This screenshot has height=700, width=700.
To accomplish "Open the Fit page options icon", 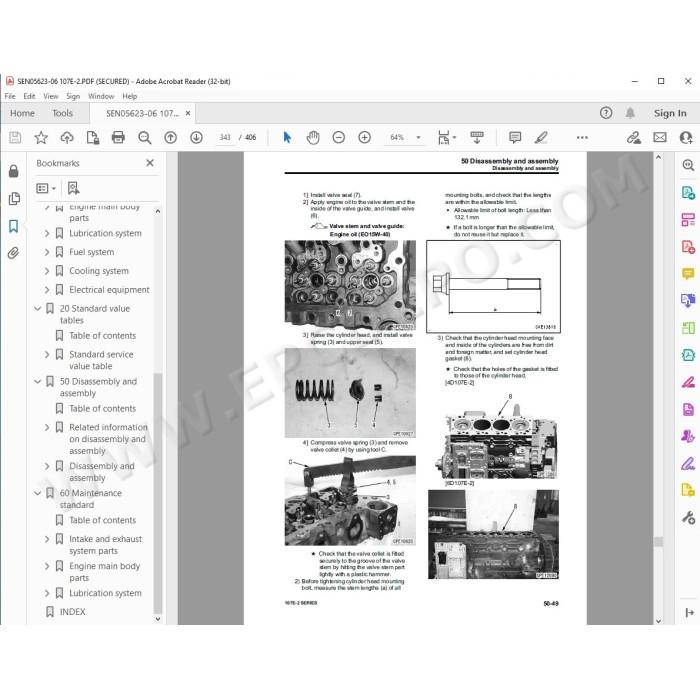I will [445, 138].
